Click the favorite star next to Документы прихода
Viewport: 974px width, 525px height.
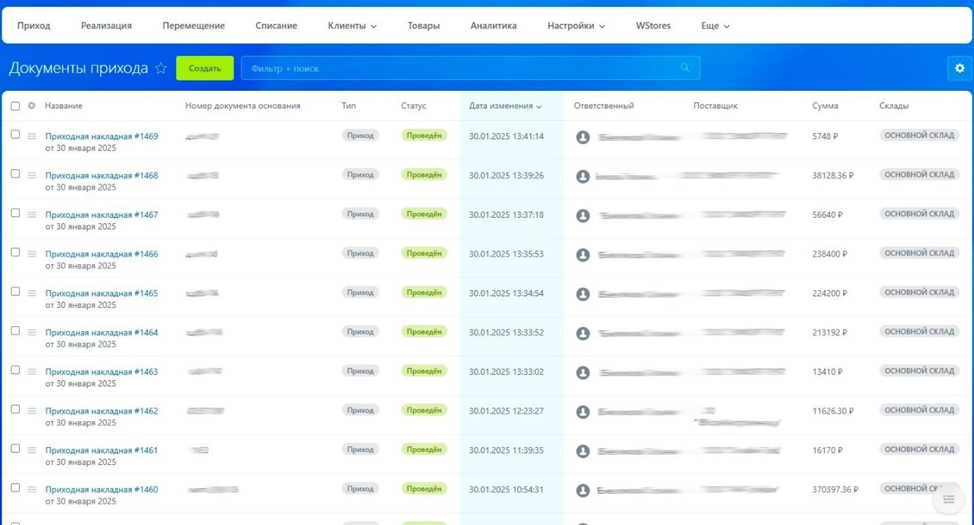tap(160, 68)
